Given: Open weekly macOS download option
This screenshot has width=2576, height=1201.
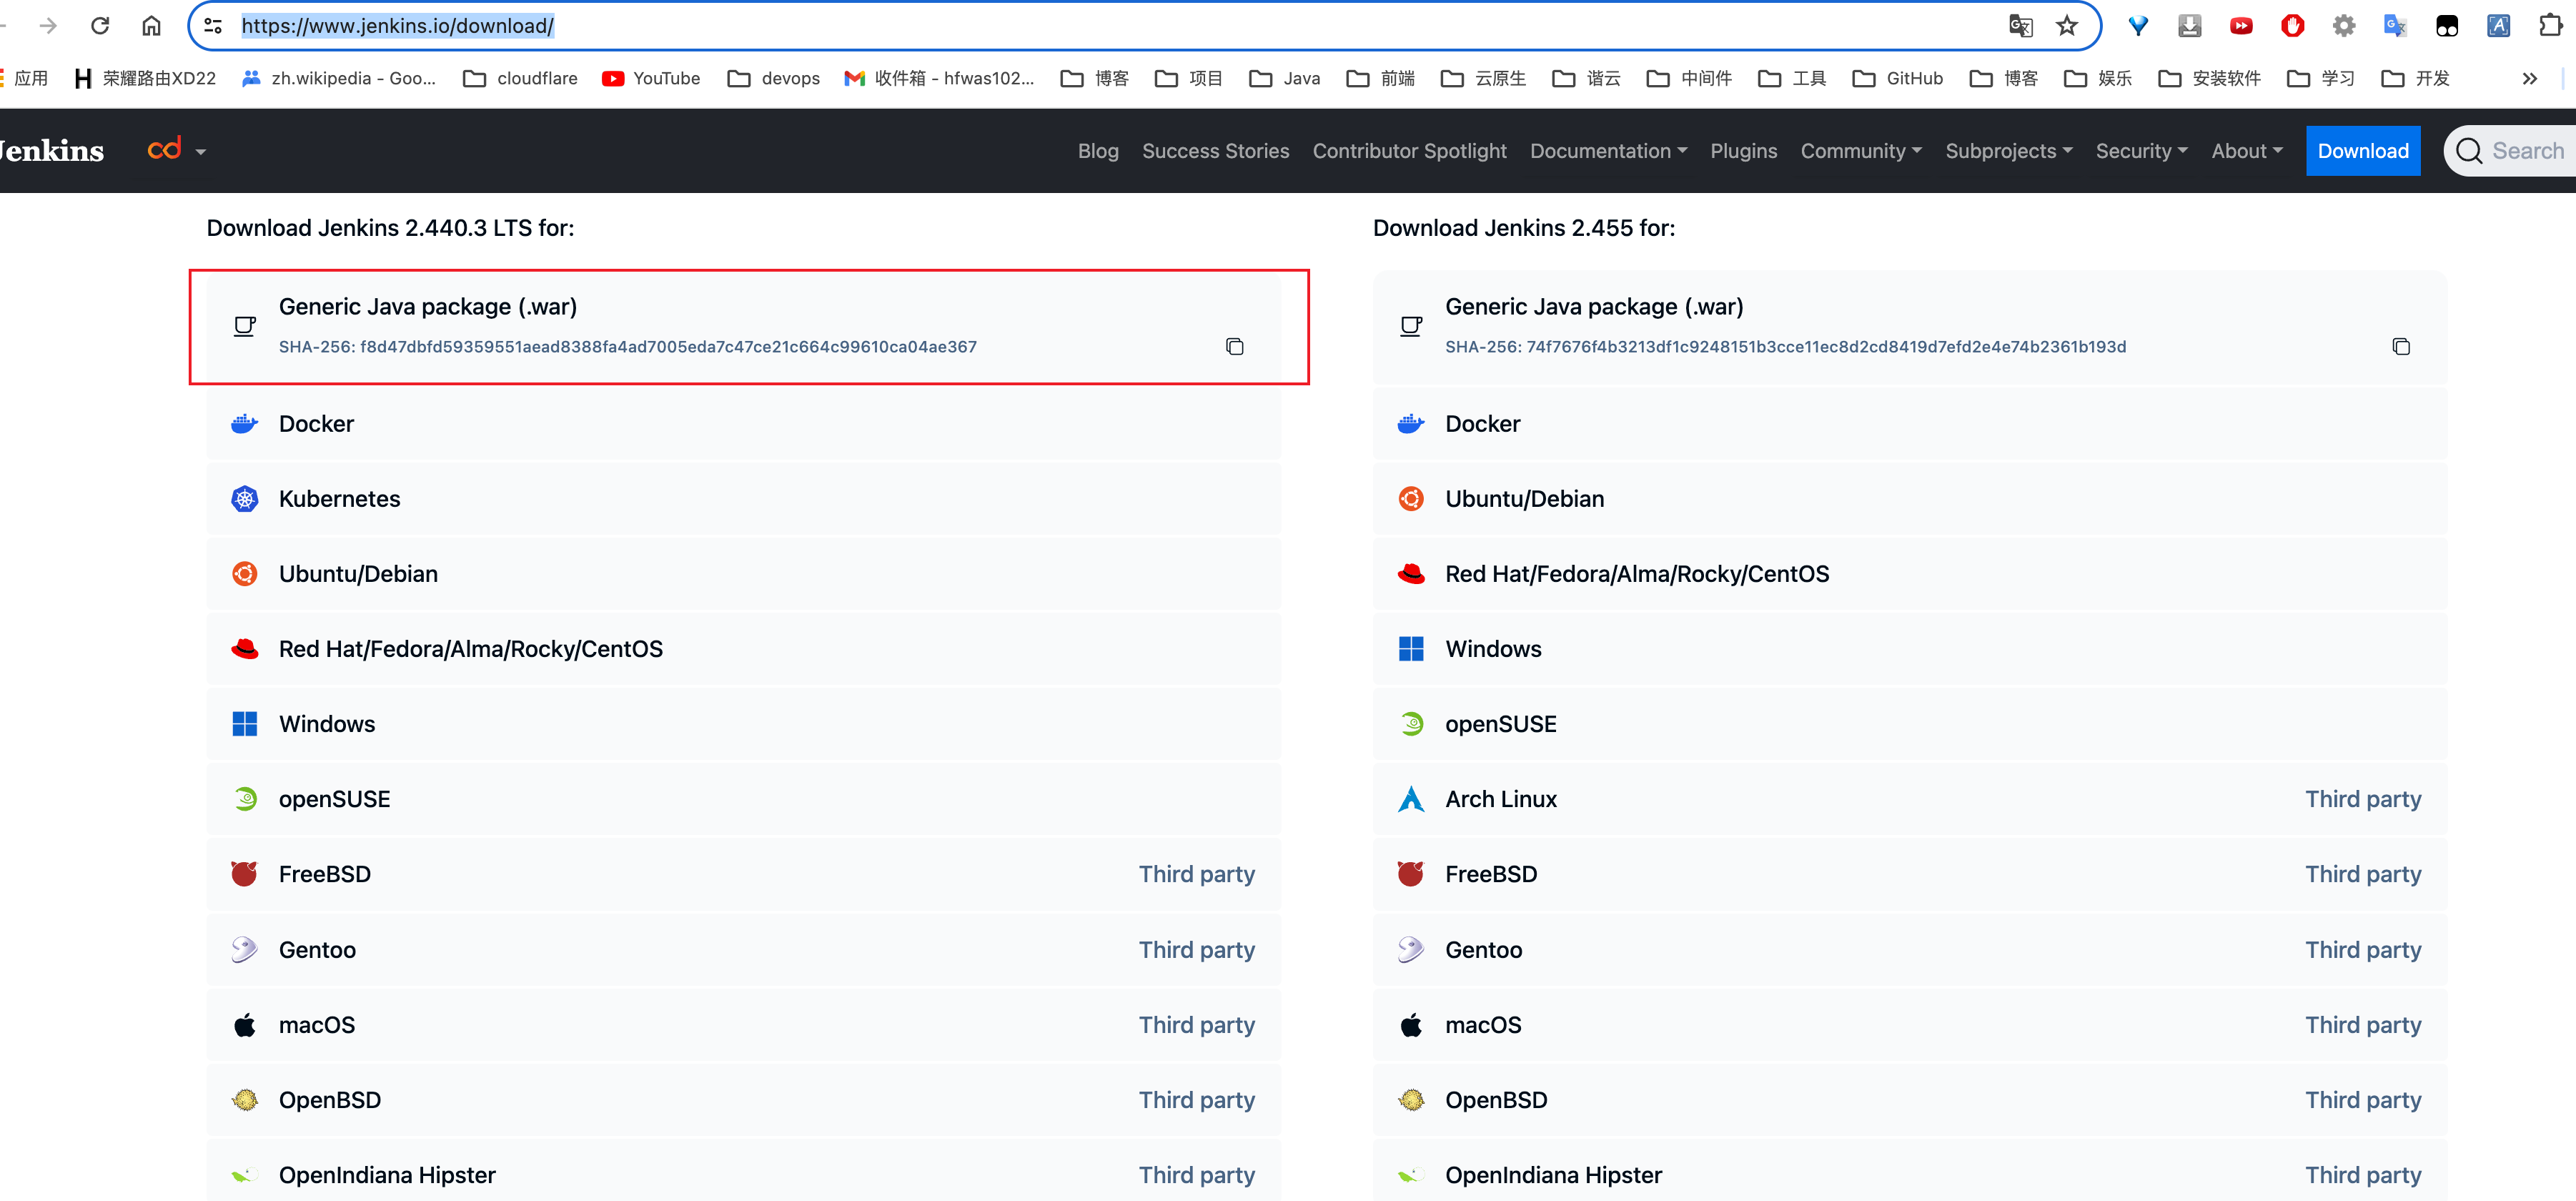Looking at the screenshot, I should coord(1909,1025).
